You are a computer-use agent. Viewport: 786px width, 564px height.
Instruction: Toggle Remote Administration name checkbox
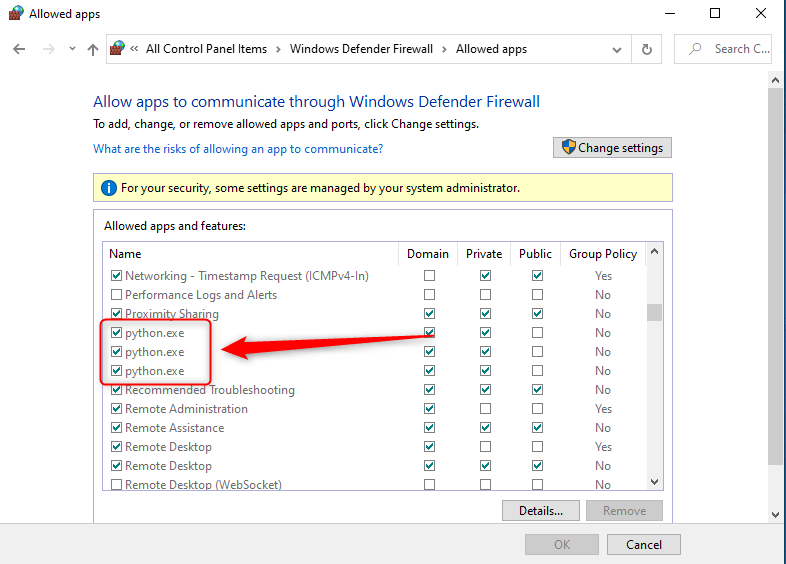point(116,409)
